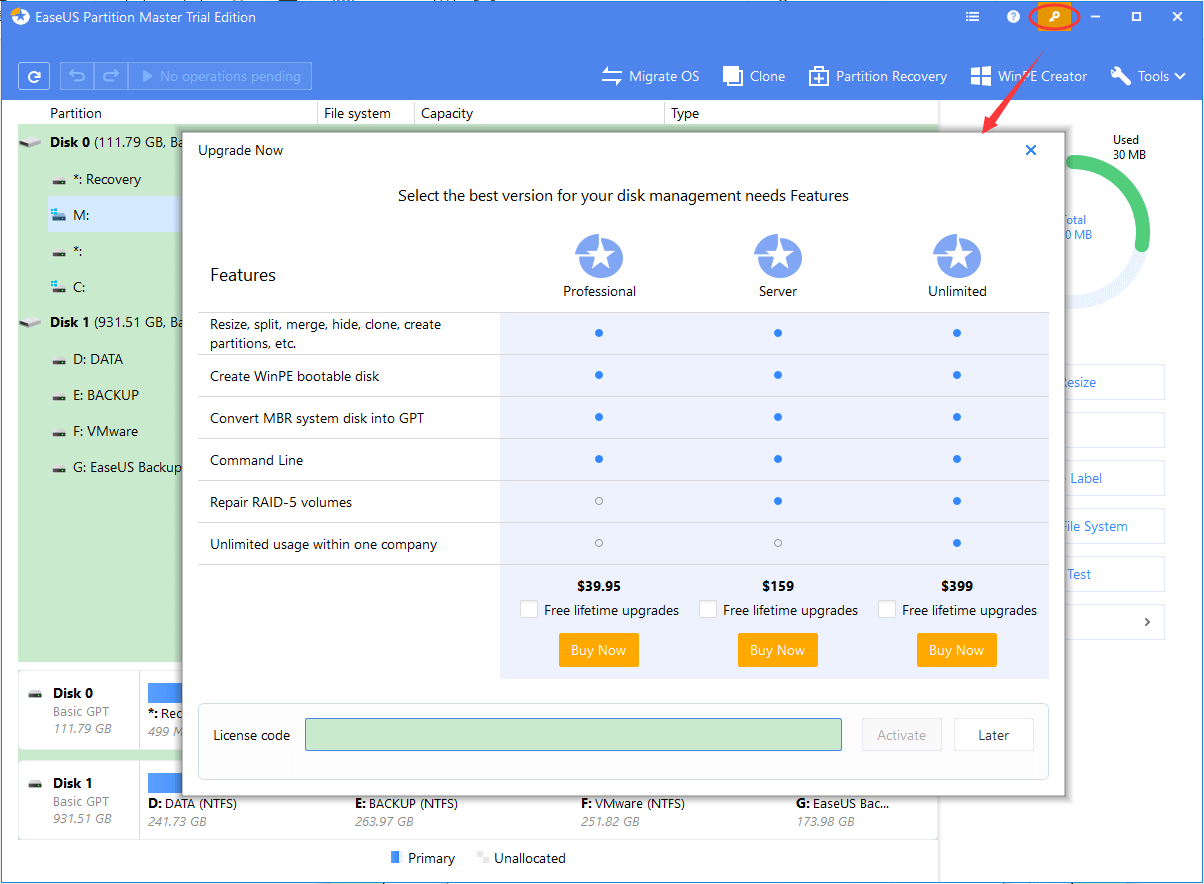Click the Clone icon in toolbar
1204x884 pixels.
click(733, 76)
